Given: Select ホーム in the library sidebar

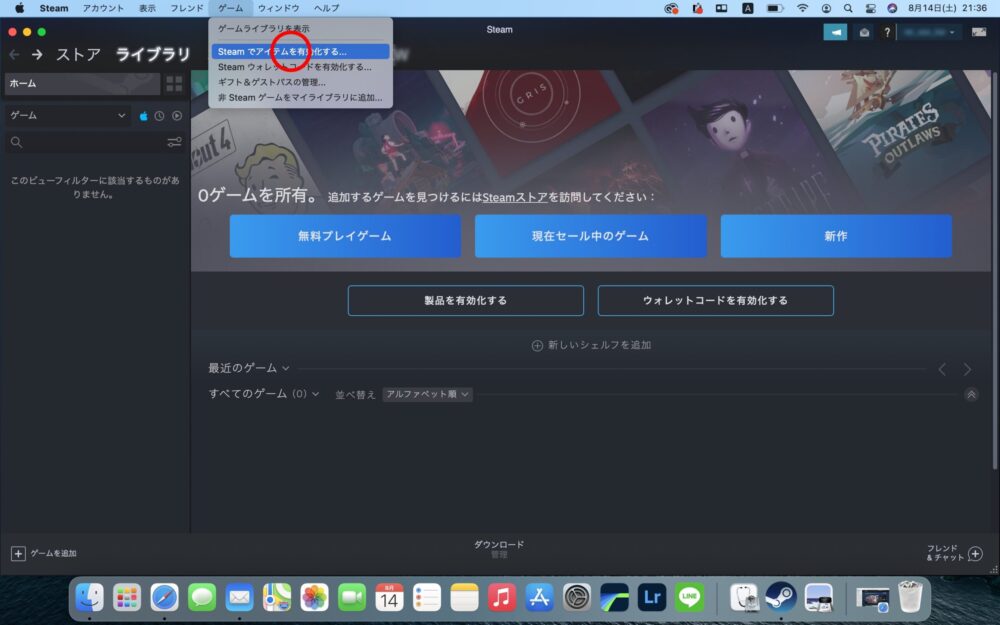Looking at the screenshot, I should pos(82,84).
